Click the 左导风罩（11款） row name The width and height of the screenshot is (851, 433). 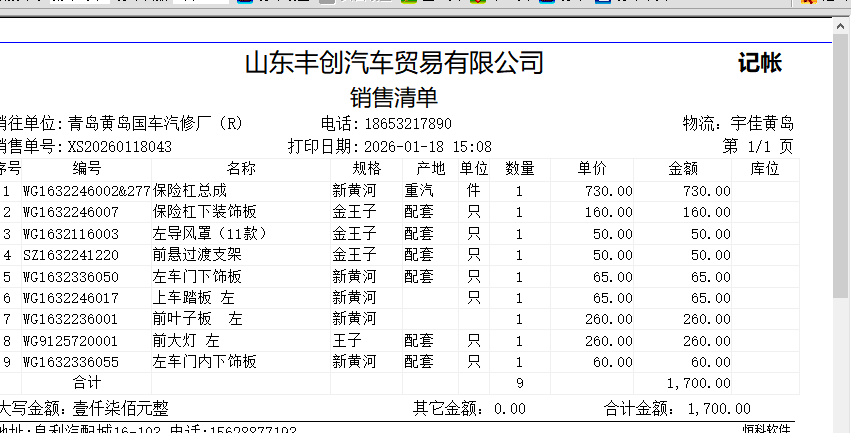(x=205, y=233)
